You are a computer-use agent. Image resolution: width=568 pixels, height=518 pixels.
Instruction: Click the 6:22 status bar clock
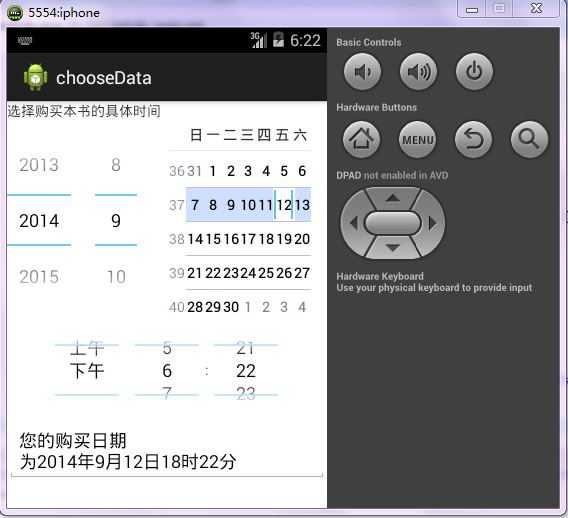(305, 40)
